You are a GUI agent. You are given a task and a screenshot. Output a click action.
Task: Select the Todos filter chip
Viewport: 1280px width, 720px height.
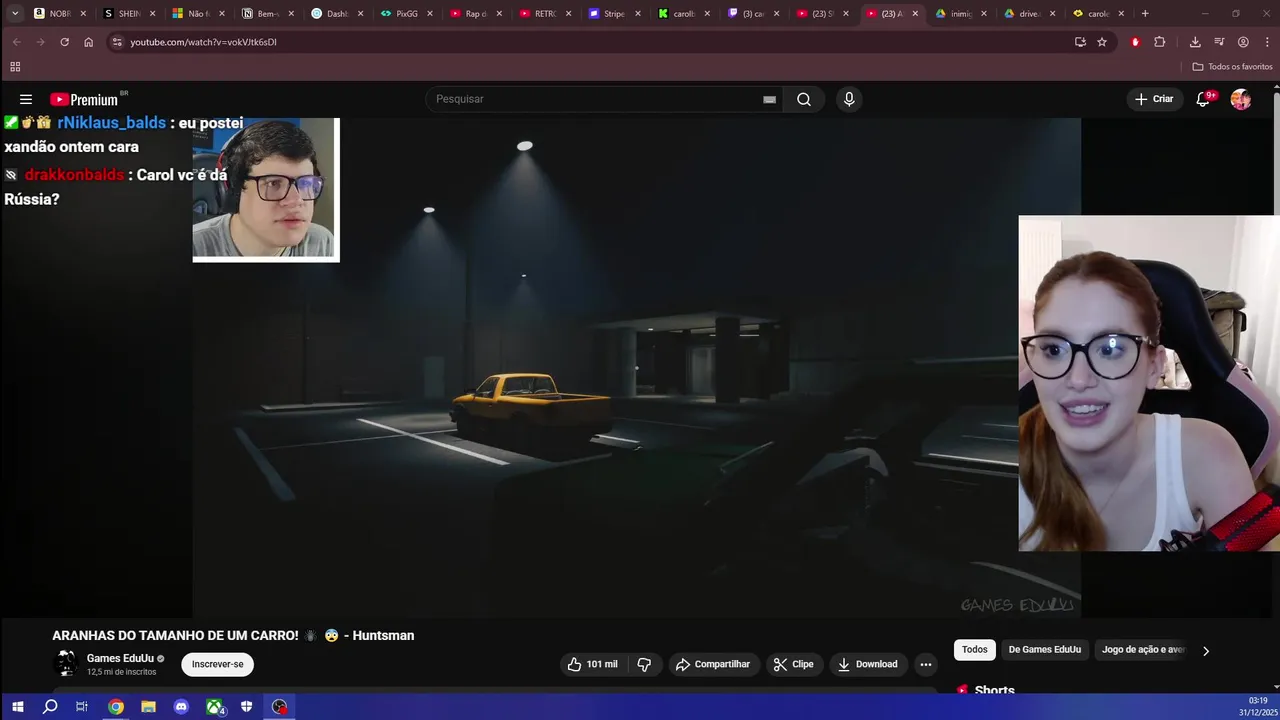[974, 650]
